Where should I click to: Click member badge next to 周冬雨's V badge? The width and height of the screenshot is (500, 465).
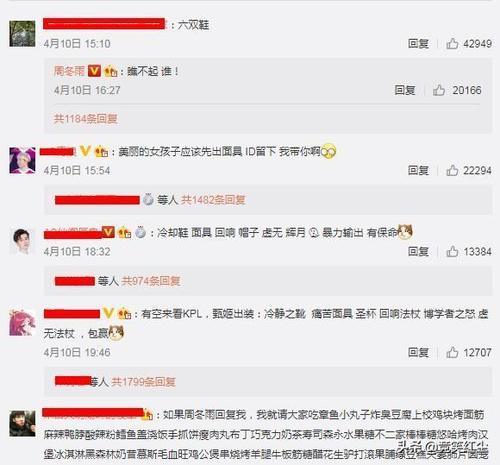pyautogui.click(x=111, y=71)
